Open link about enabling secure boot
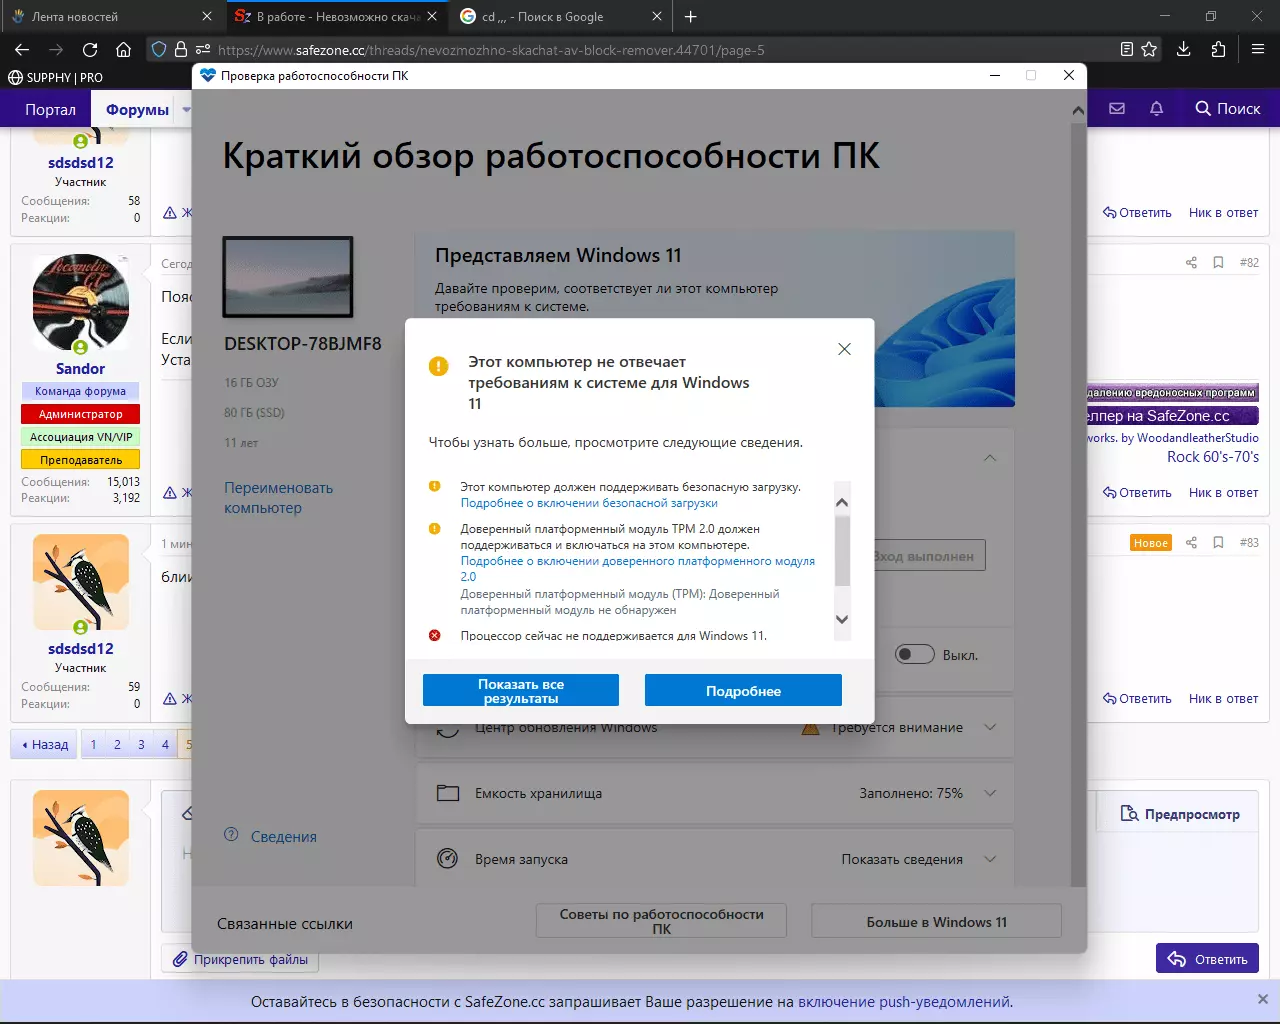 589,503
